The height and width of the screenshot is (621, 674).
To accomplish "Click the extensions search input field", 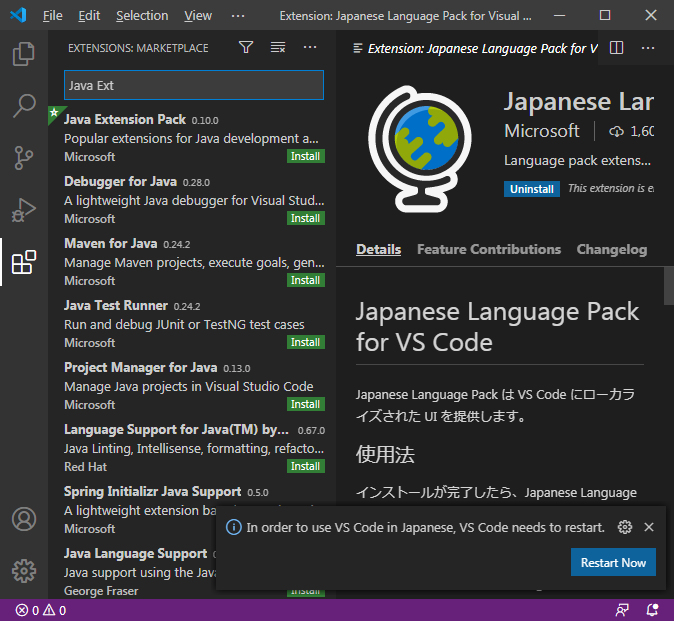I will [x=194, y=85].
